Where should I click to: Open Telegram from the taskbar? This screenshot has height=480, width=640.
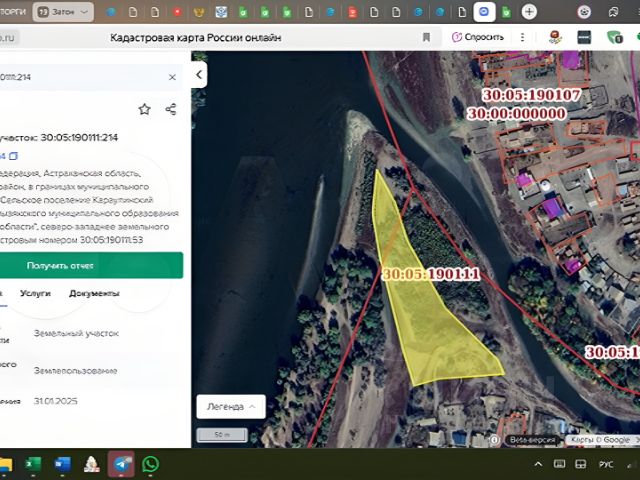121,464
